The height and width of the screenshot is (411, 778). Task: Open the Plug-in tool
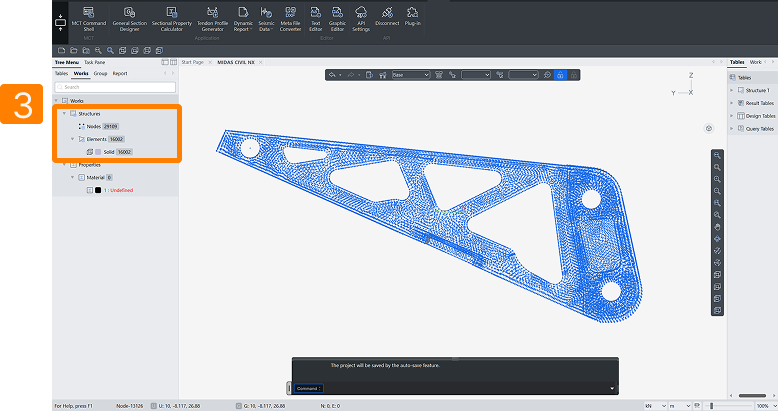pyautogui.click(x=412, y=16)
